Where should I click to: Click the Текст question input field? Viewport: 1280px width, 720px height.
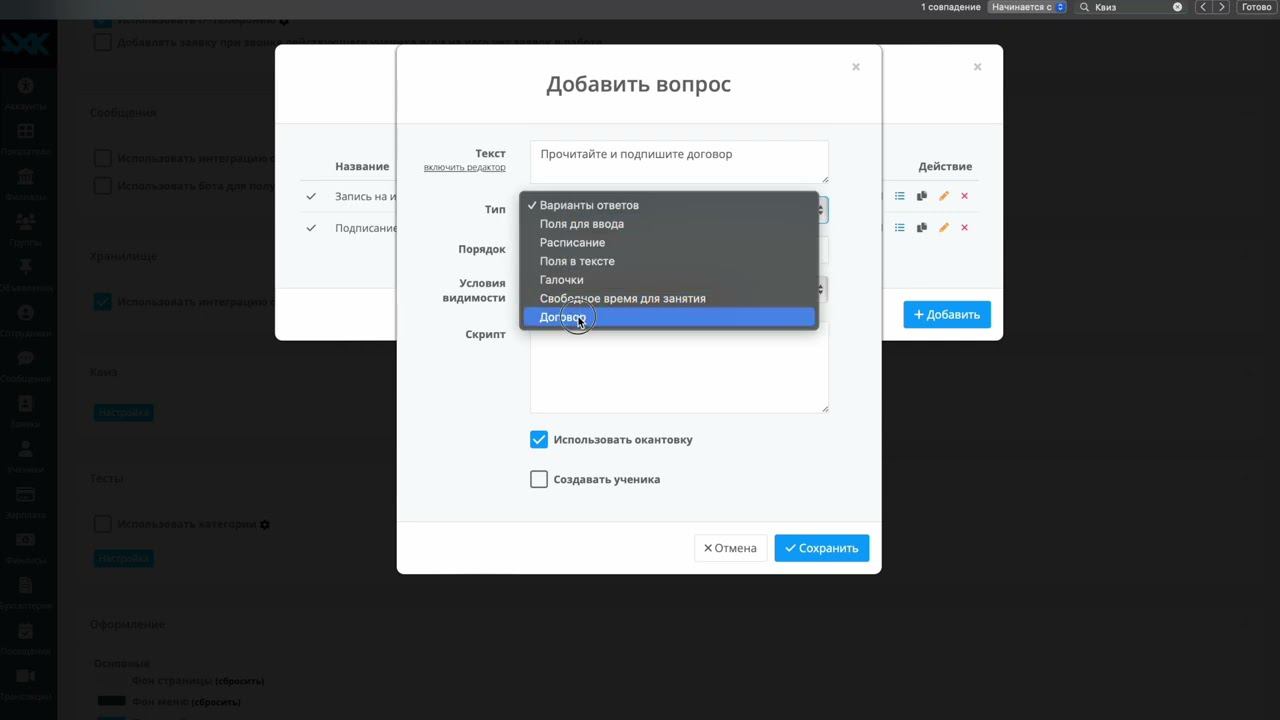click(x=679, y=162)
